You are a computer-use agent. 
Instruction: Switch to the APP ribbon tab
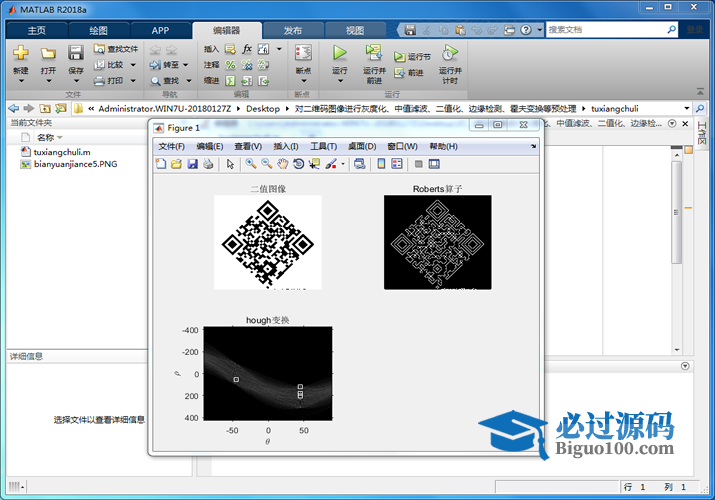pyautogui.click(x=161, y=31)
